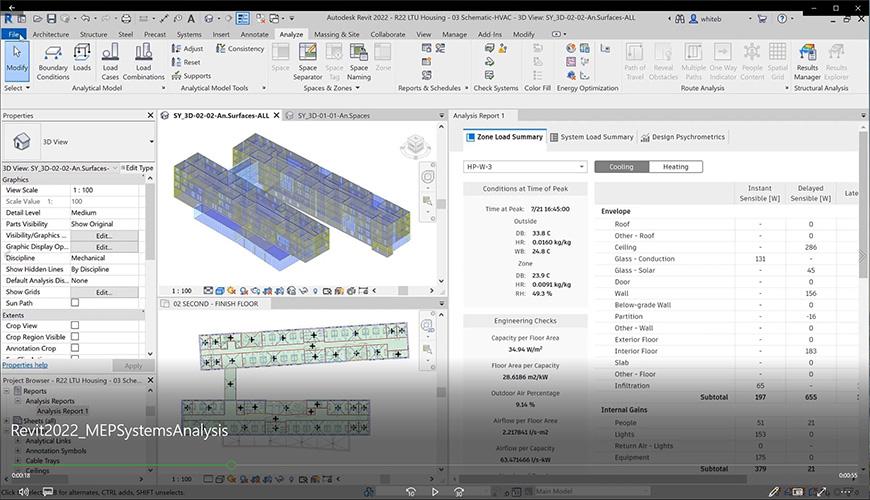Image resolution: width=870 pixels, height=500 pixels.
Task: Click the steering wheel navigation icon in 3D view
Action: [x=428, y=177]
